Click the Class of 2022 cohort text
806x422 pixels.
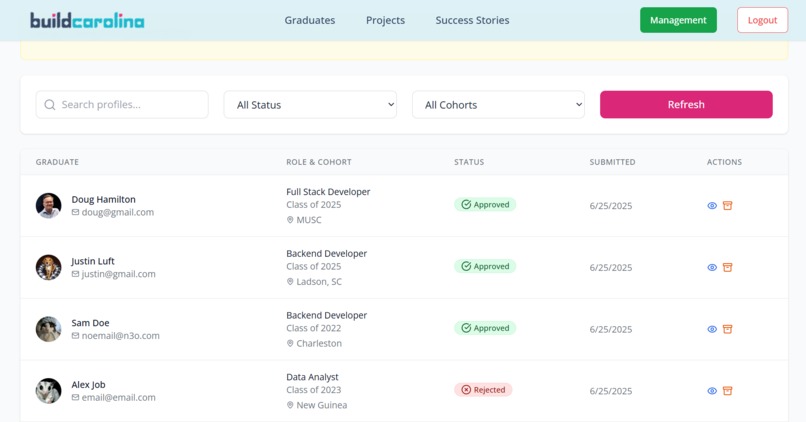click(x=314, y=328)
